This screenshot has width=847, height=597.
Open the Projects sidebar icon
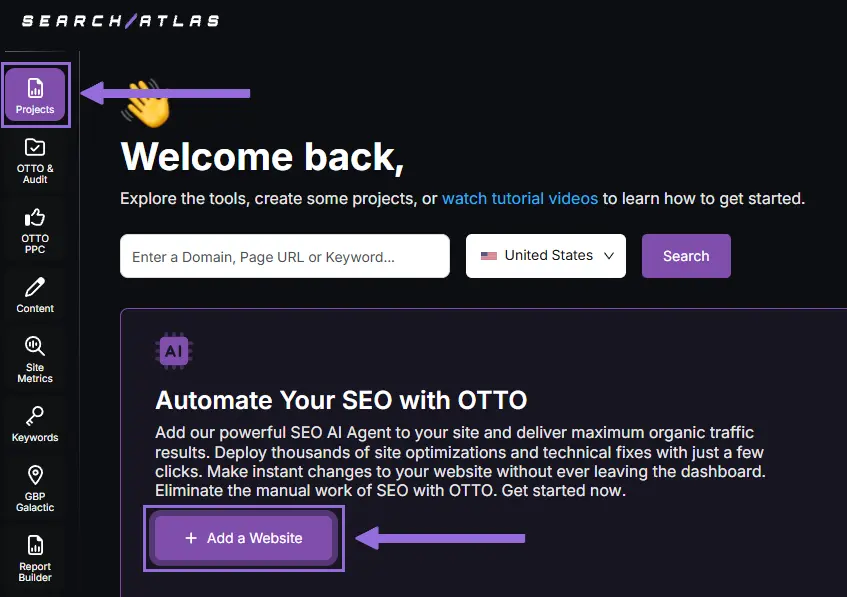35,96
